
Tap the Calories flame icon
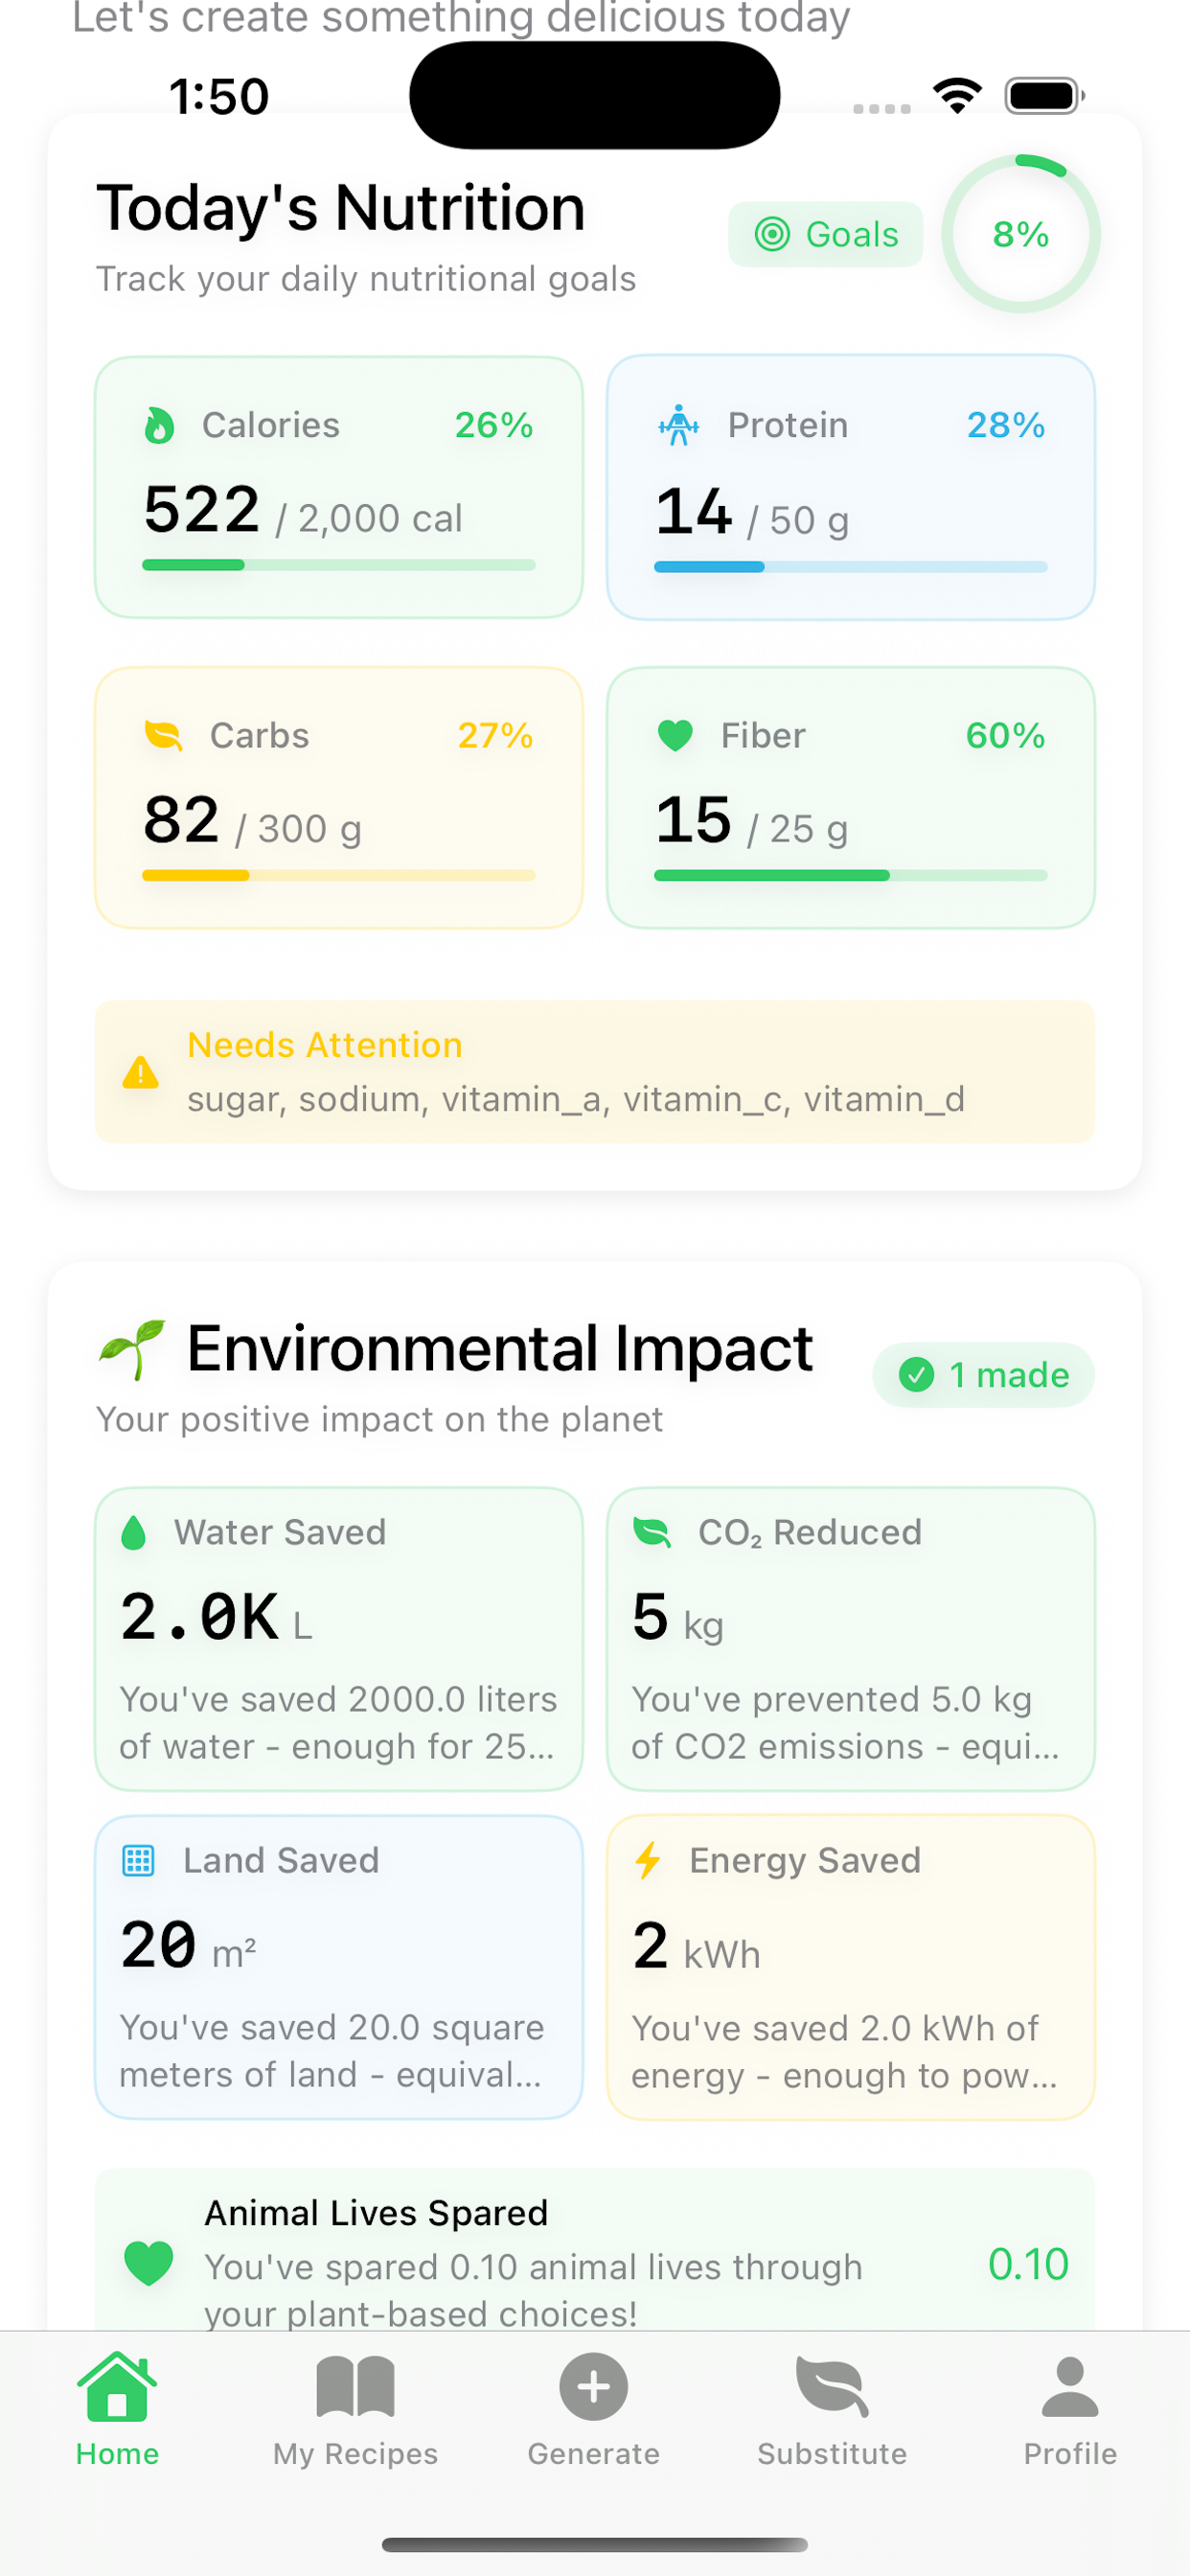(x=159, y=425)
